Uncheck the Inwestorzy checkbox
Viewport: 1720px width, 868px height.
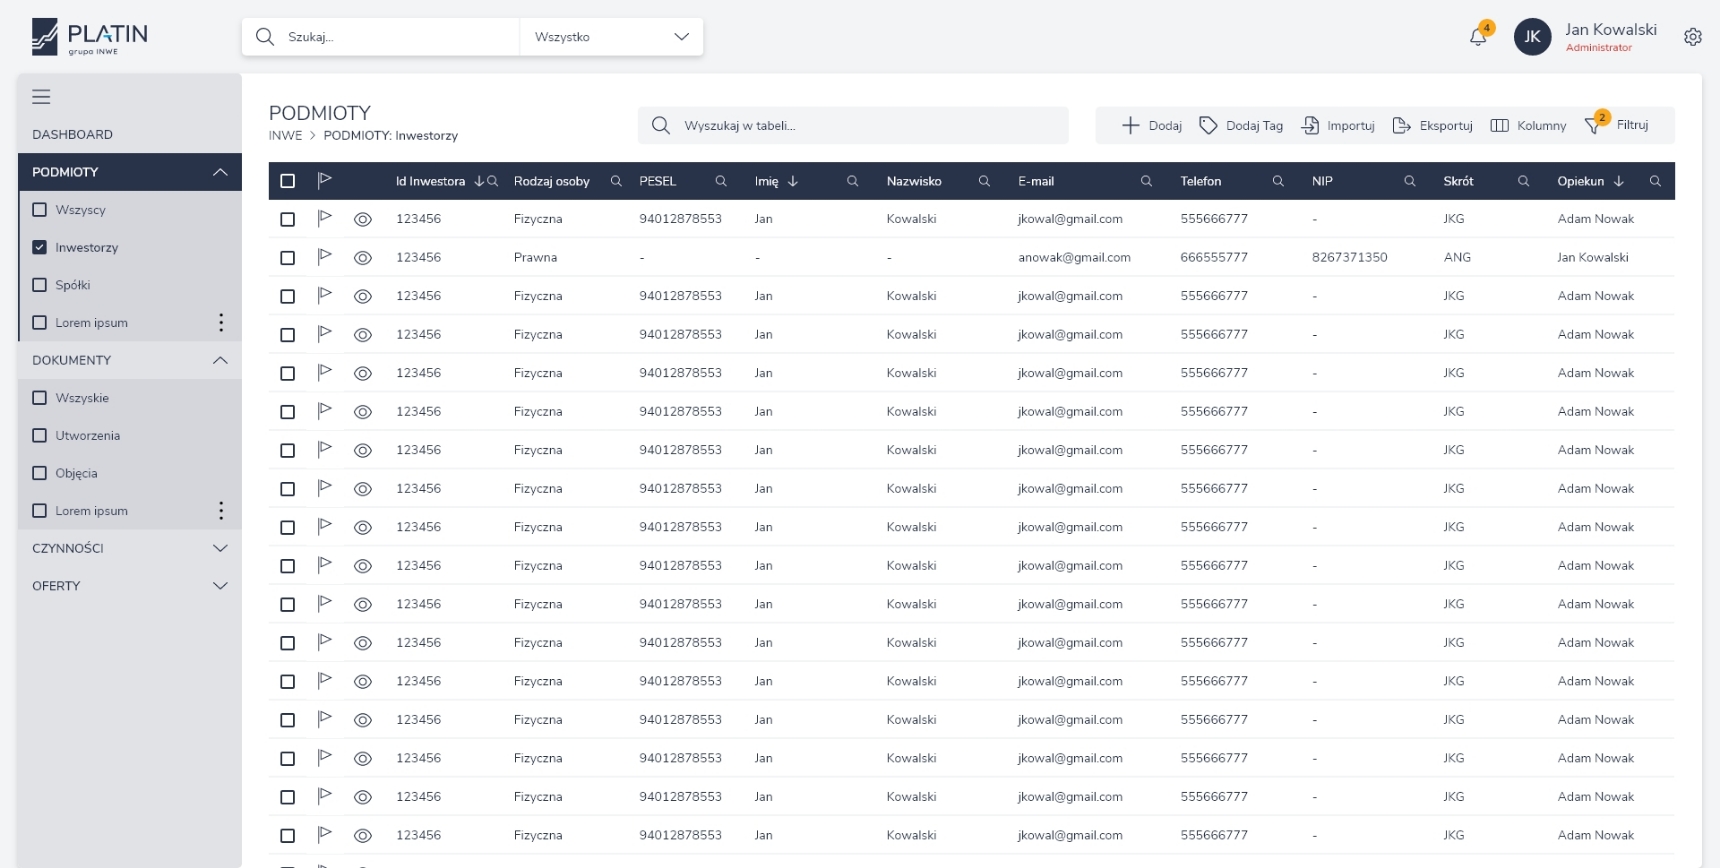pos(40,247)
